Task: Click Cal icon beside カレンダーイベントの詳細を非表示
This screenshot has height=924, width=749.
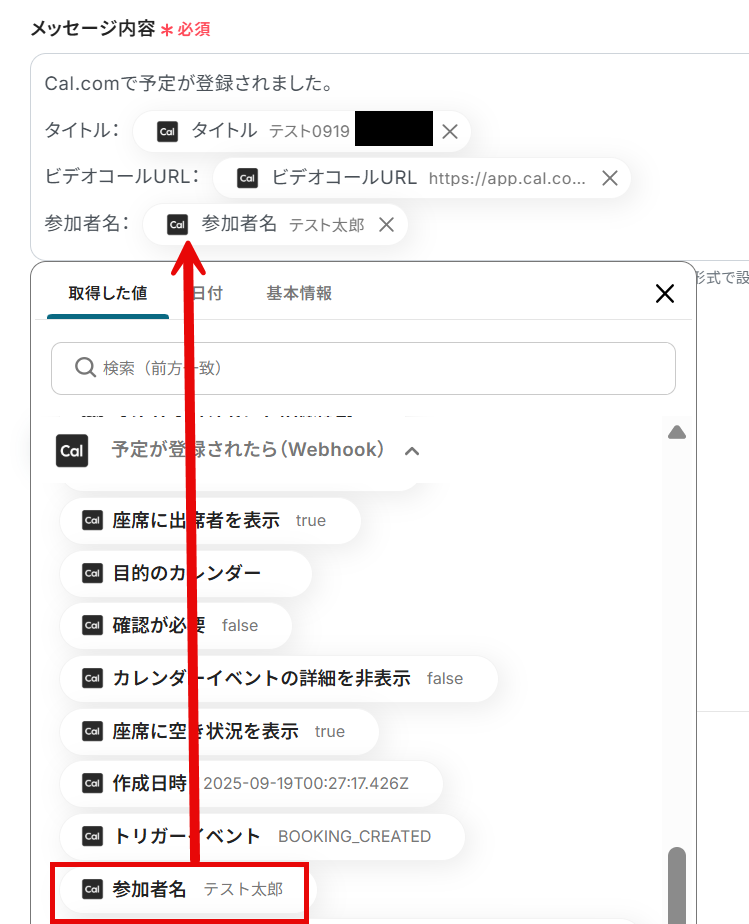Action: (93, 678)
